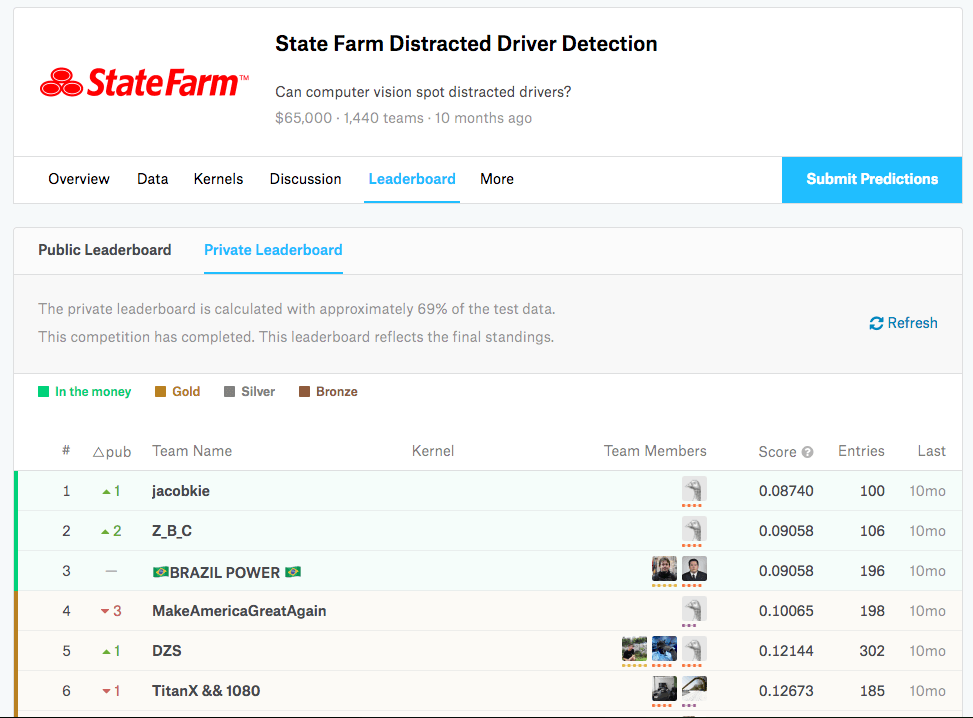This screenshot has height=718, width=973.
Task: Open the BRAZIL POWER team link
Action: point(226,572)
